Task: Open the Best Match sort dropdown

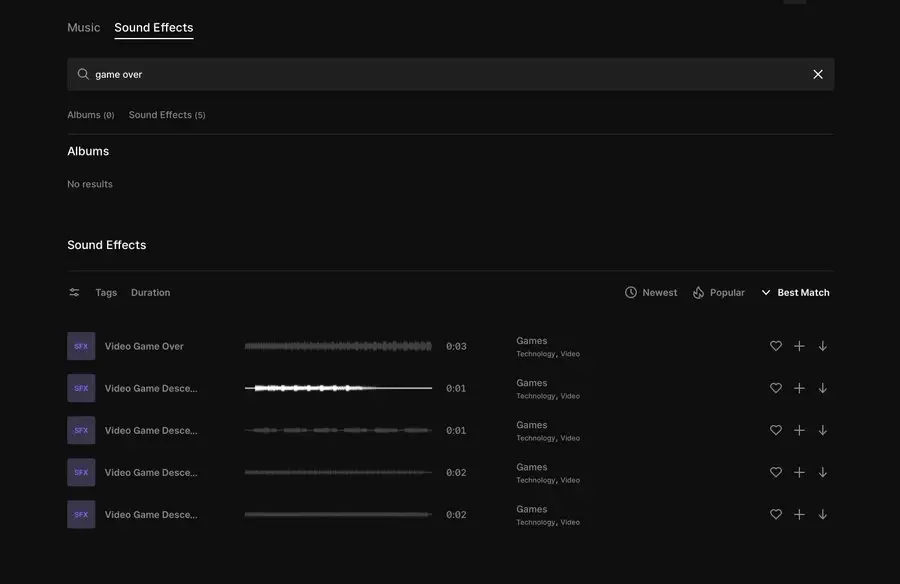Action: (796, 293)
